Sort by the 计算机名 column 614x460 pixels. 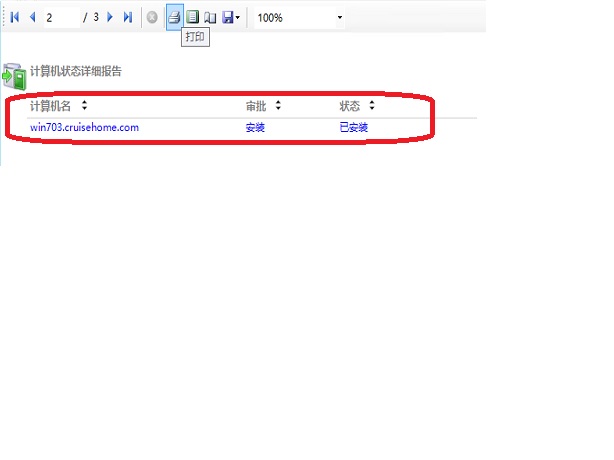coord(84,105)
